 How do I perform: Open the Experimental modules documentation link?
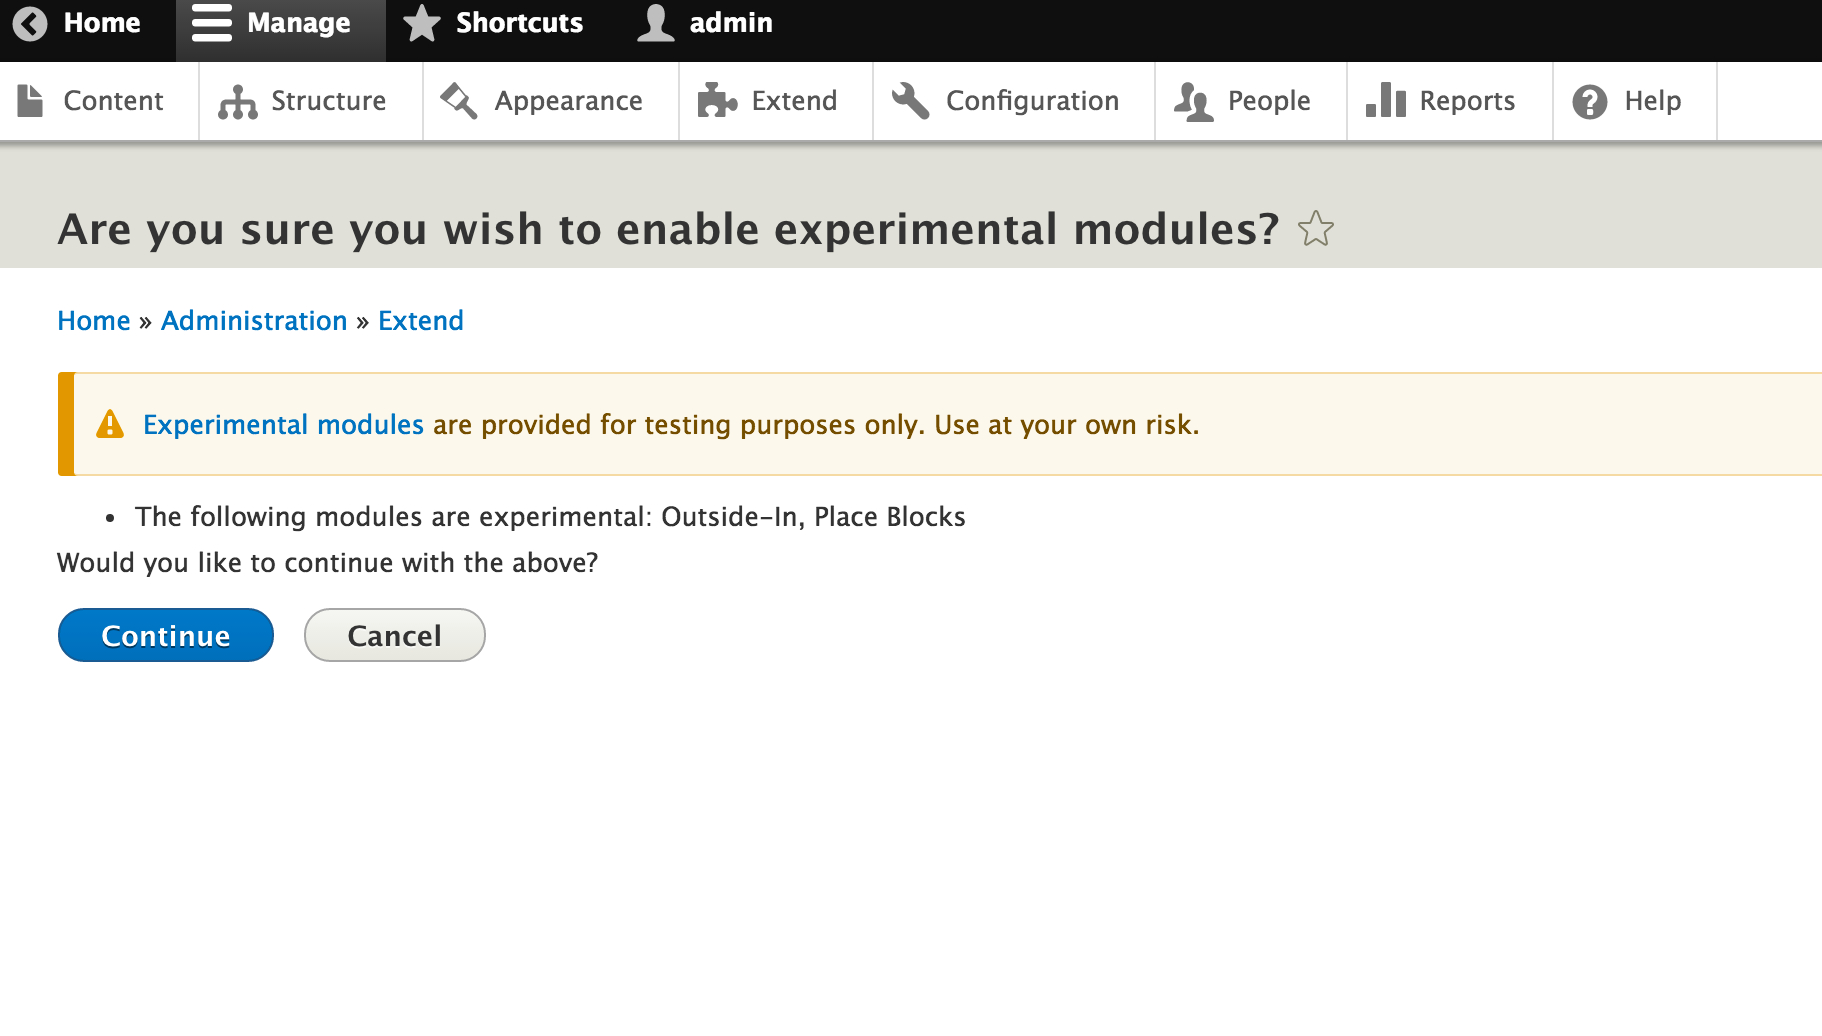(283, 424)
